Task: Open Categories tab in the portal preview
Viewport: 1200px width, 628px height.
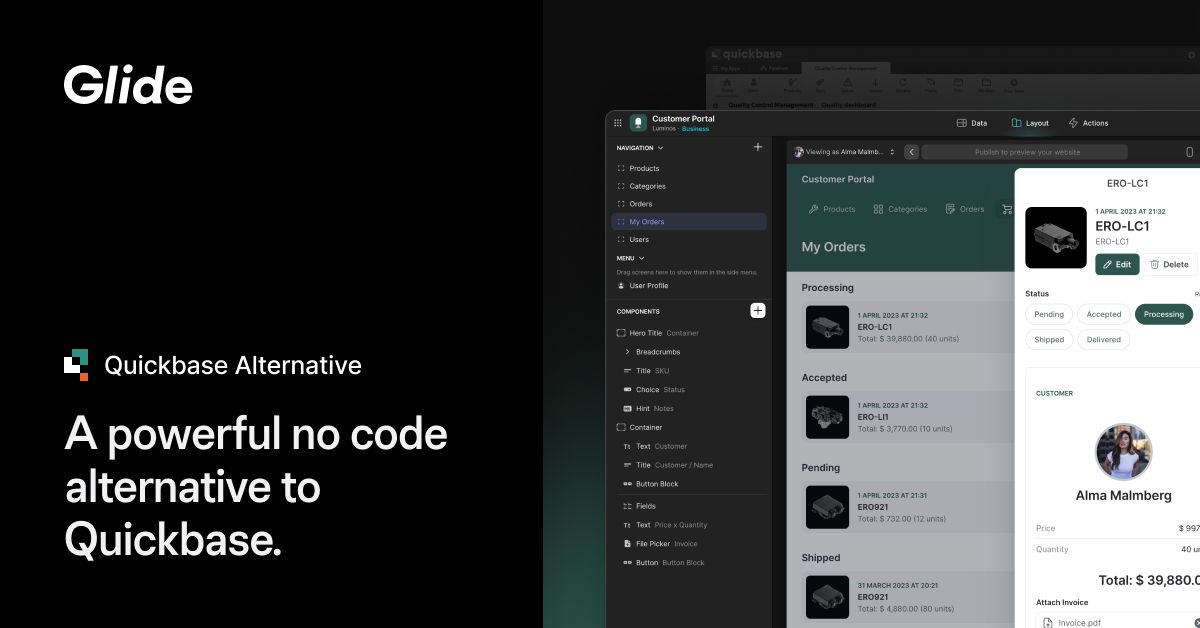Action: tap(900, 209)
